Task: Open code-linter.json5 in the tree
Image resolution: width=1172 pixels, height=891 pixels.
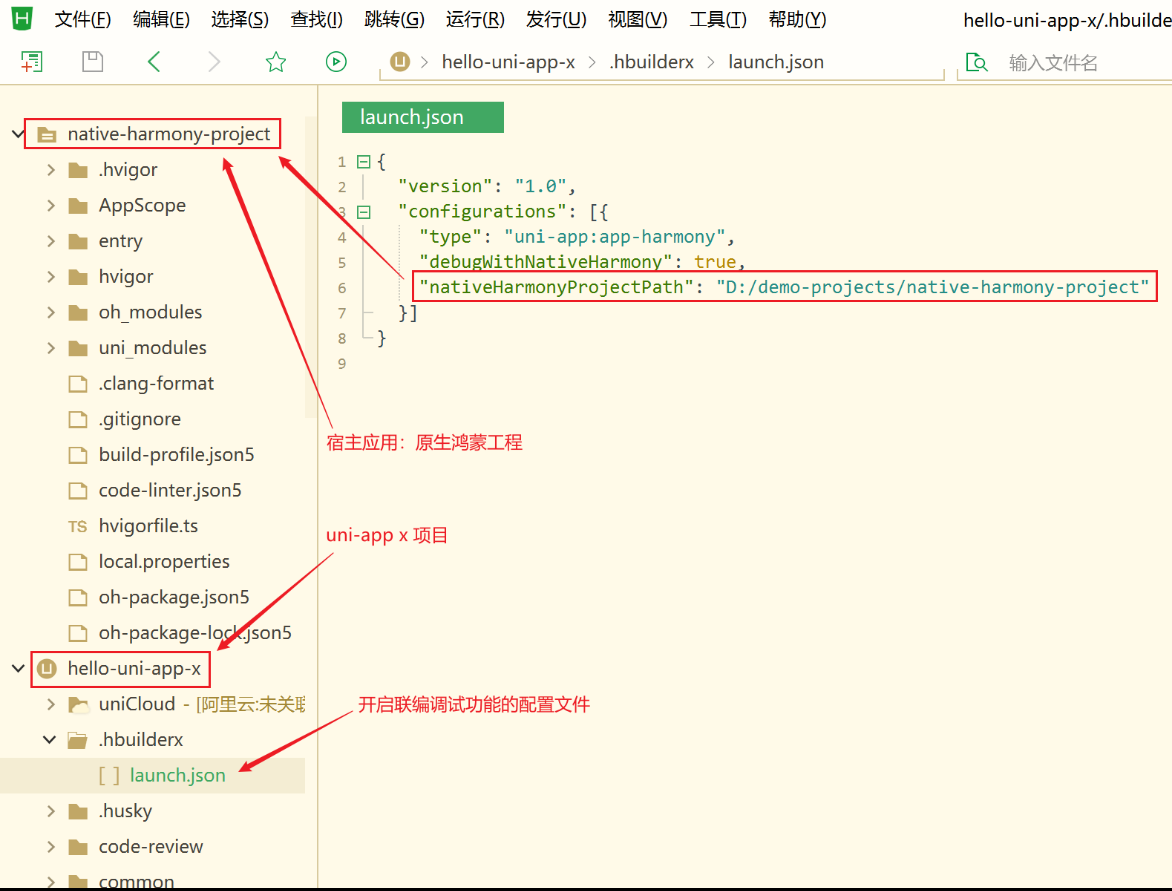Action: coord(170,490)
